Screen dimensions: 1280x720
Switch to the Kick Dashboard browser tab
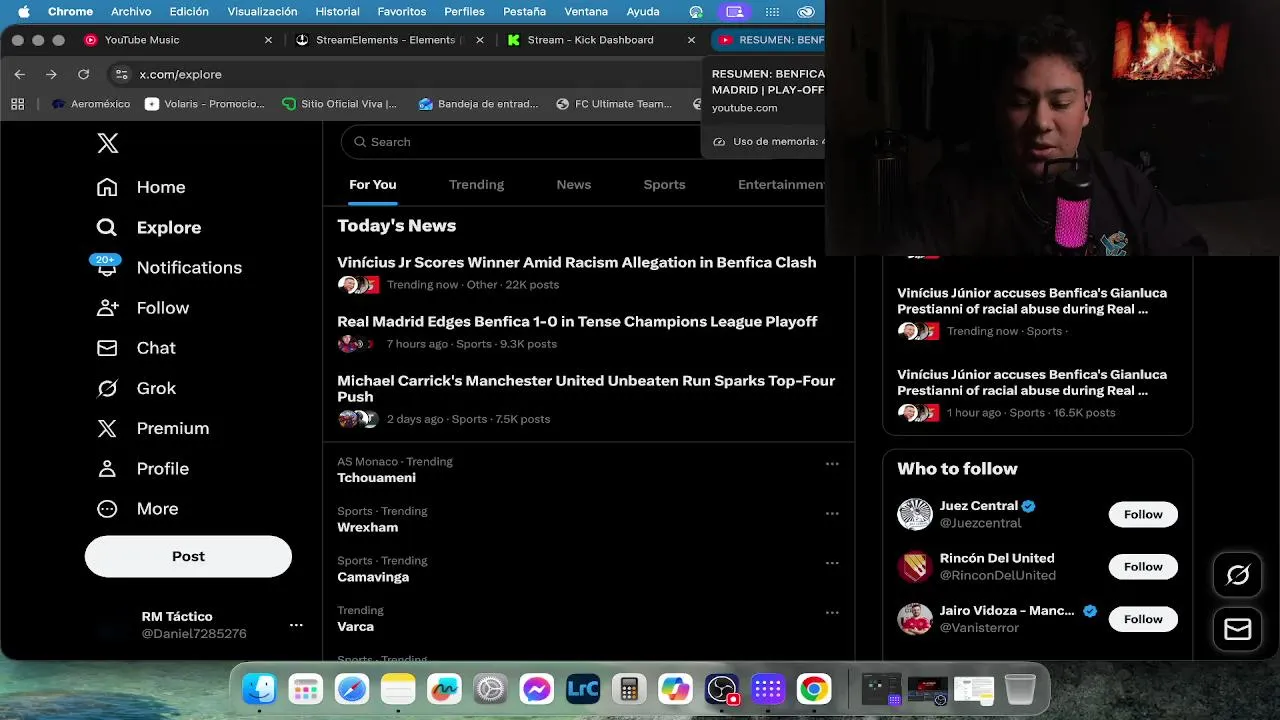pyautogui.click(x=599, y=40)
